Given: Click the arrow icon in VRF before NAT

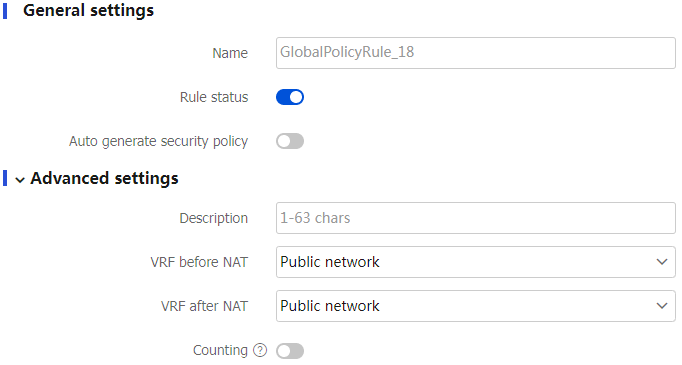Looking at the screenshot, I should (x=662, y=262).
